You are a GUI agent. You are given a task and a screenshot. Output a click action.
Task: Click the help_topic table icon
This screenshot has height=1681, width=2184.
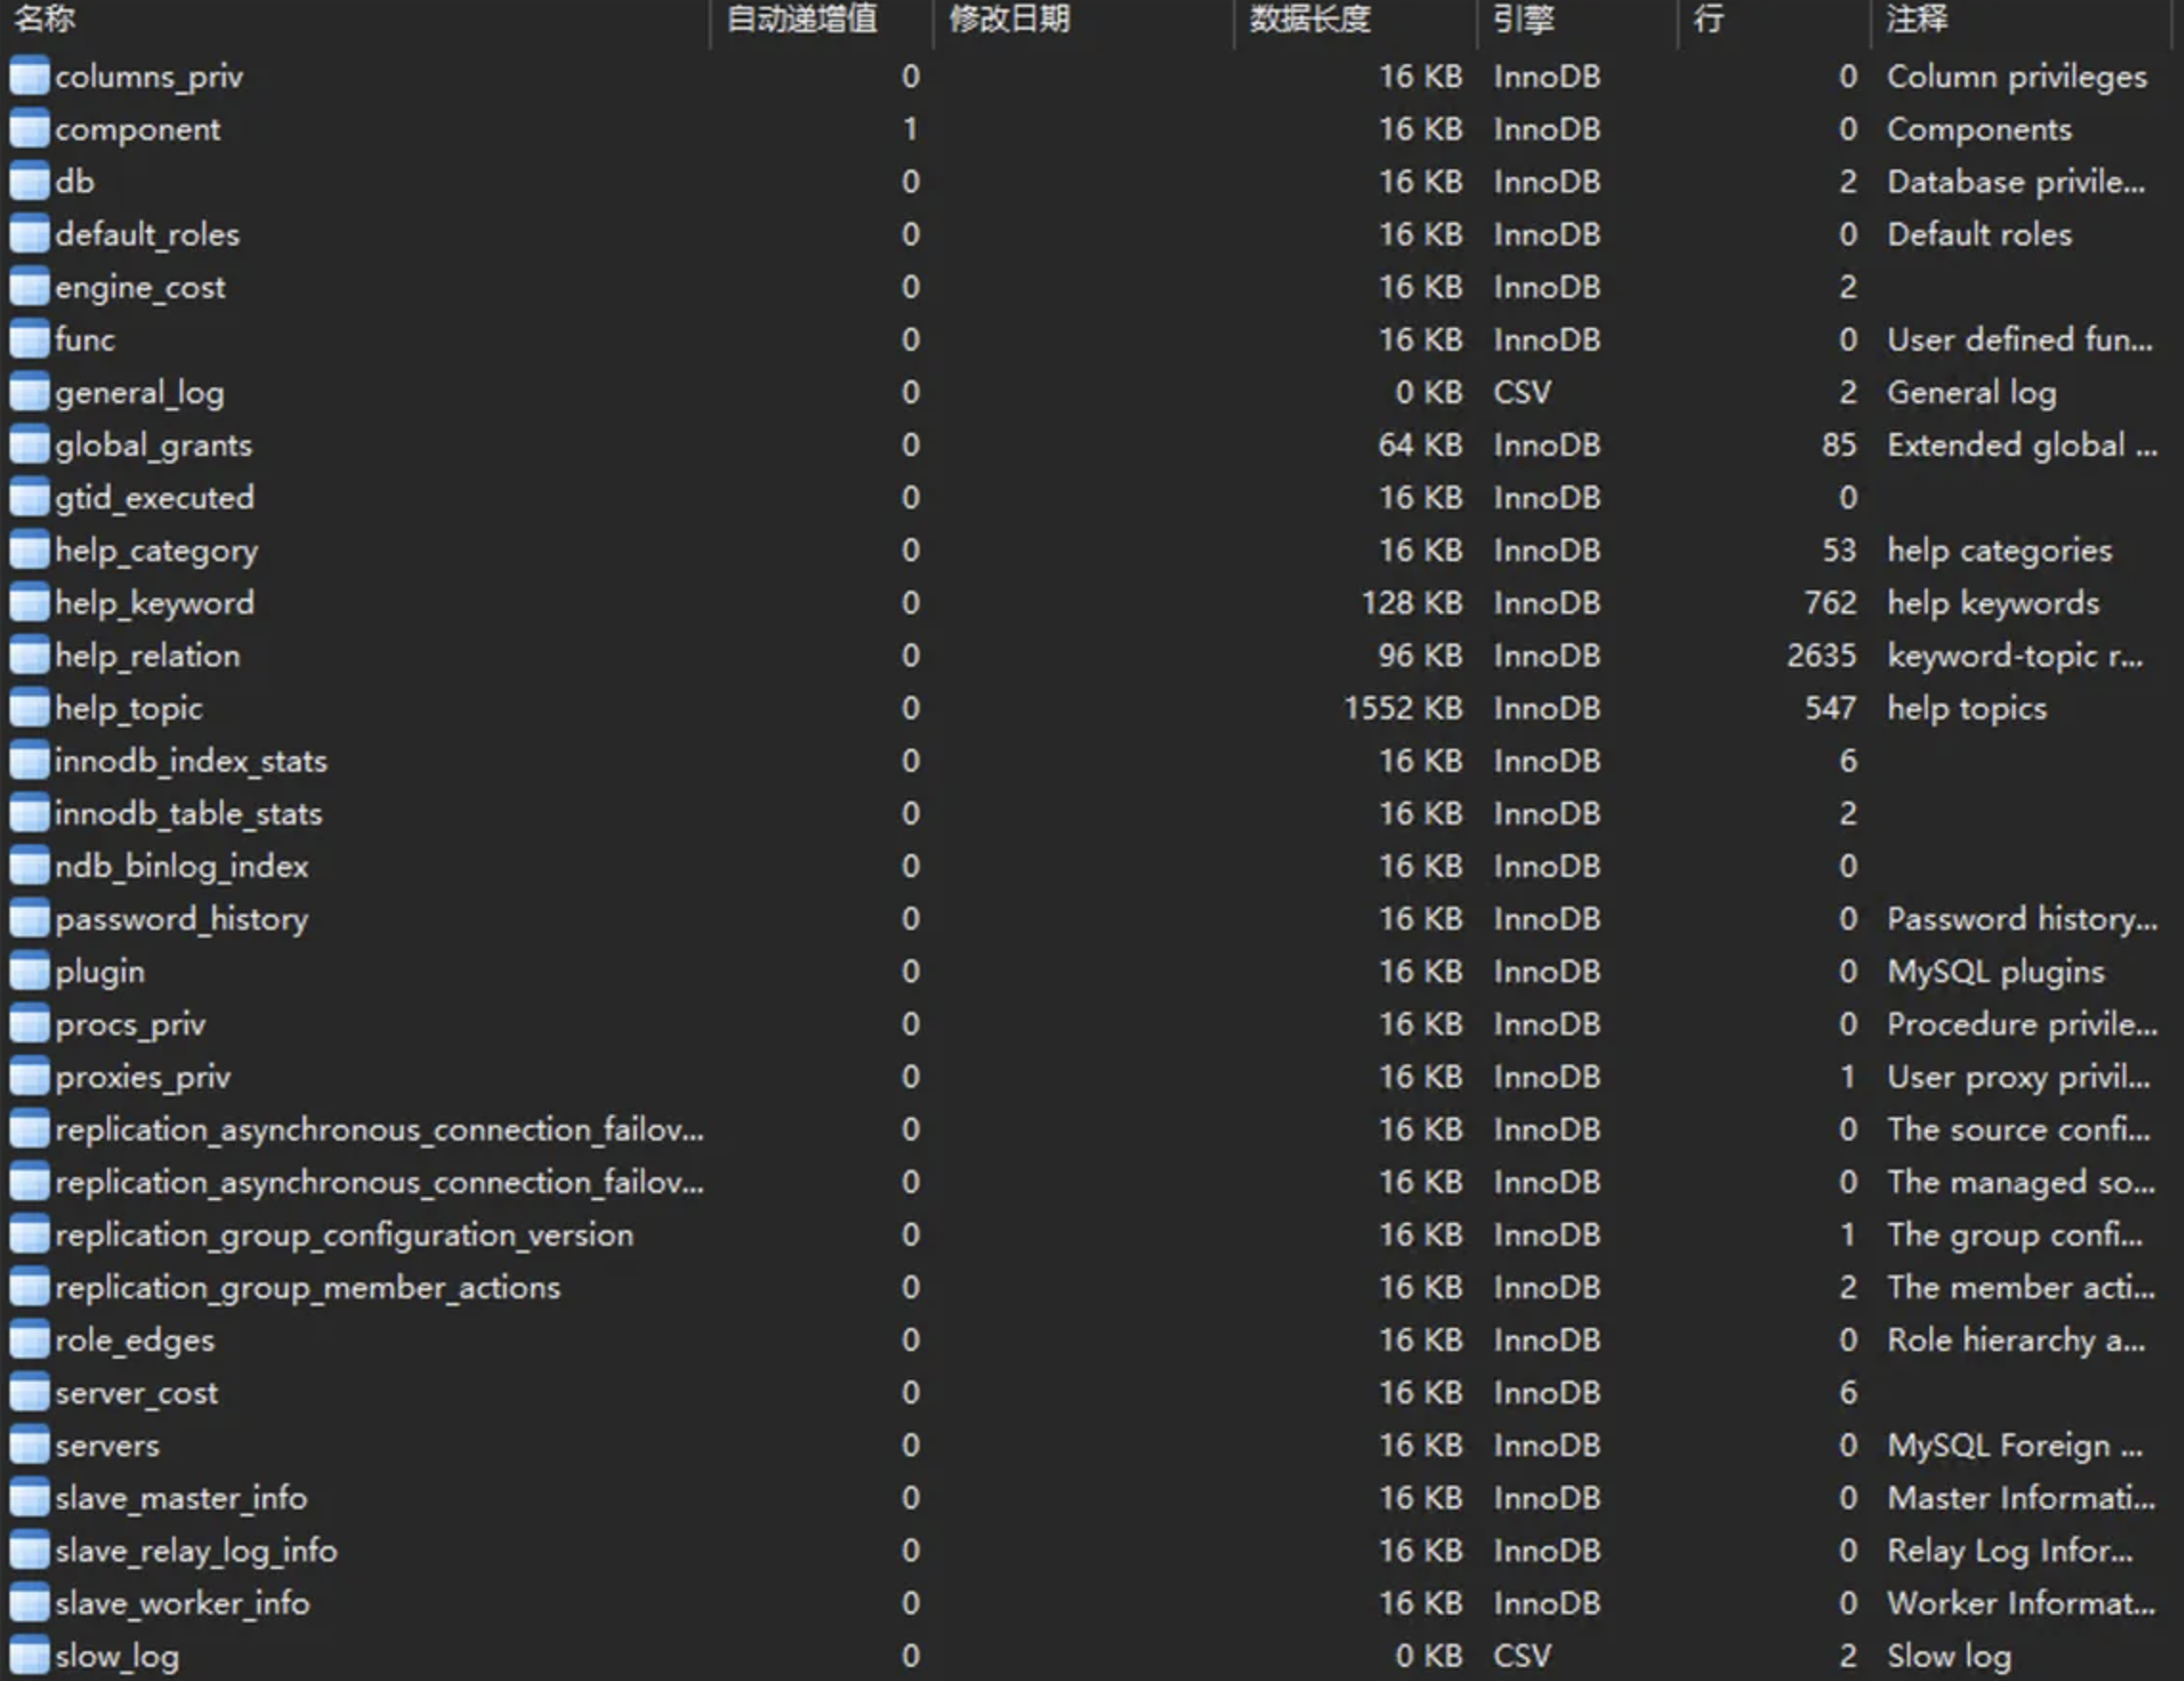(x=29, y=709)
